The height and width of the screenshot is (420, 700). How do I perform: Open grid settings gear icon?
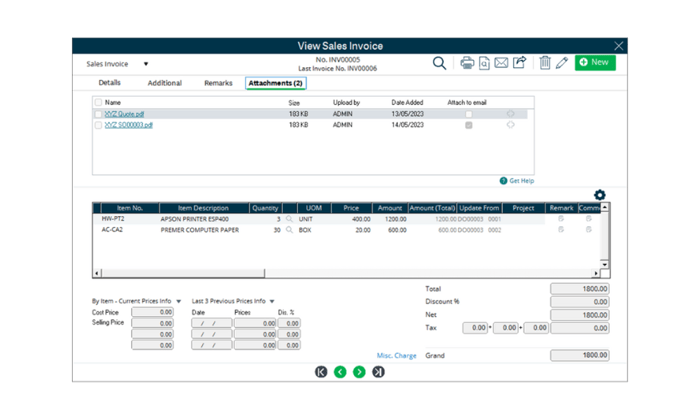[x=600, y=195]
